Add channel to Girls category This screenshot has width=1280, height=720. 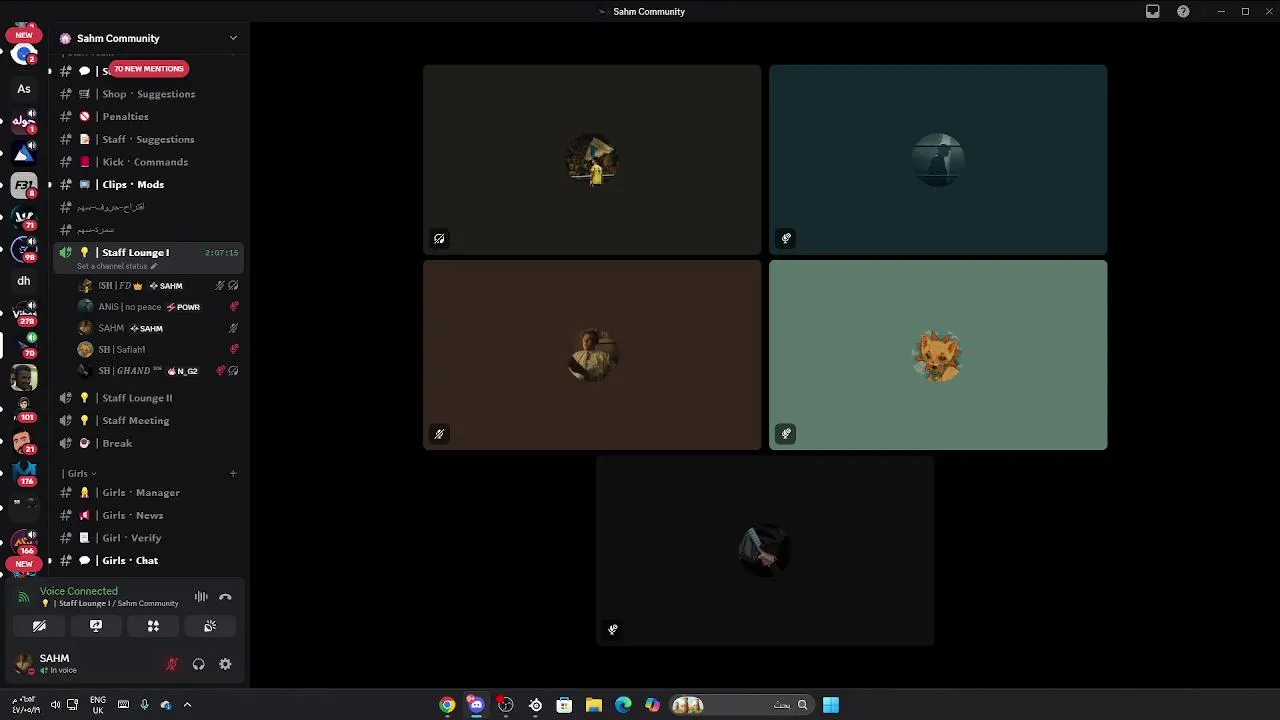pyautogui.click(x=233, y=473)
